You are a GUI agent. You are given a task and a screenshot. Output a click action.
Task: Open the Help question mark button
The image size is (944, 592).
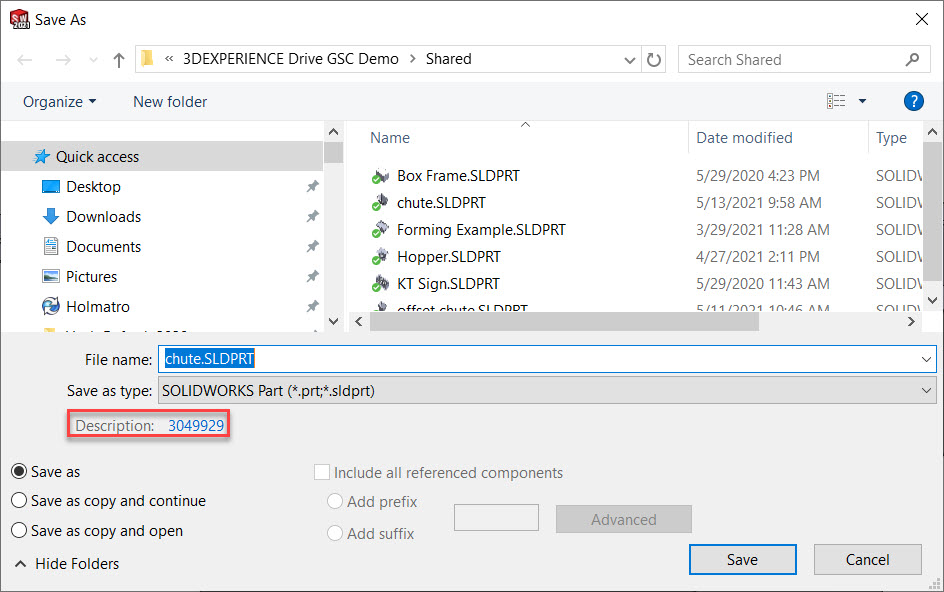(913, 101)
